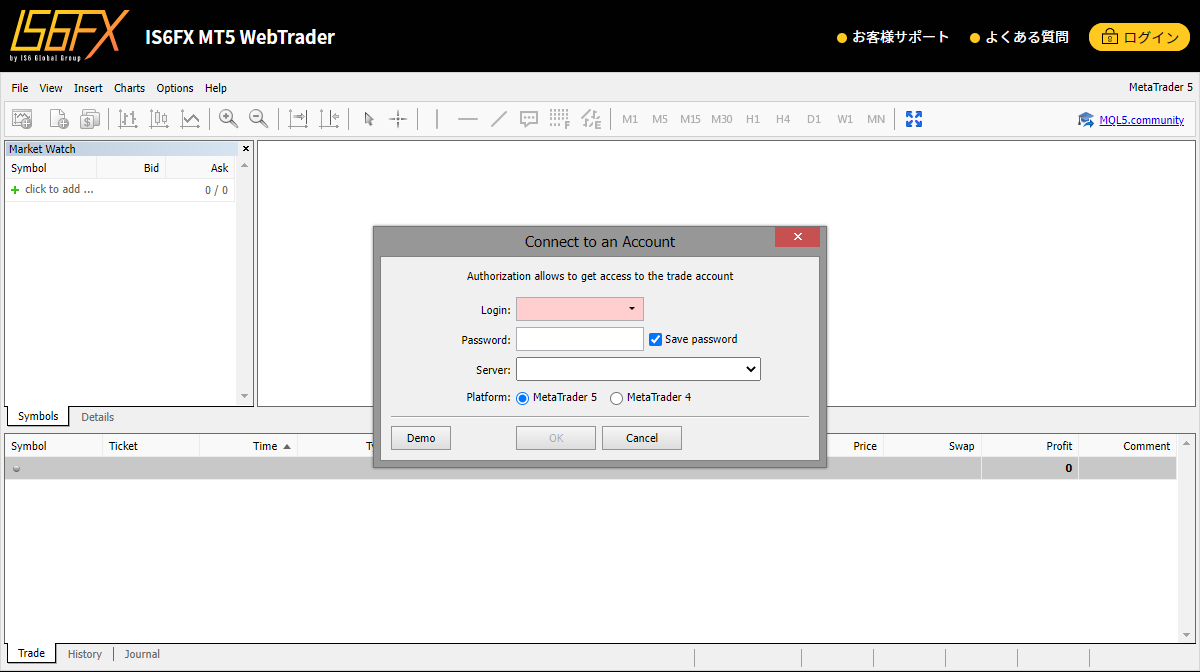Open the MQL5.community link

click(x=1141, y=120)
